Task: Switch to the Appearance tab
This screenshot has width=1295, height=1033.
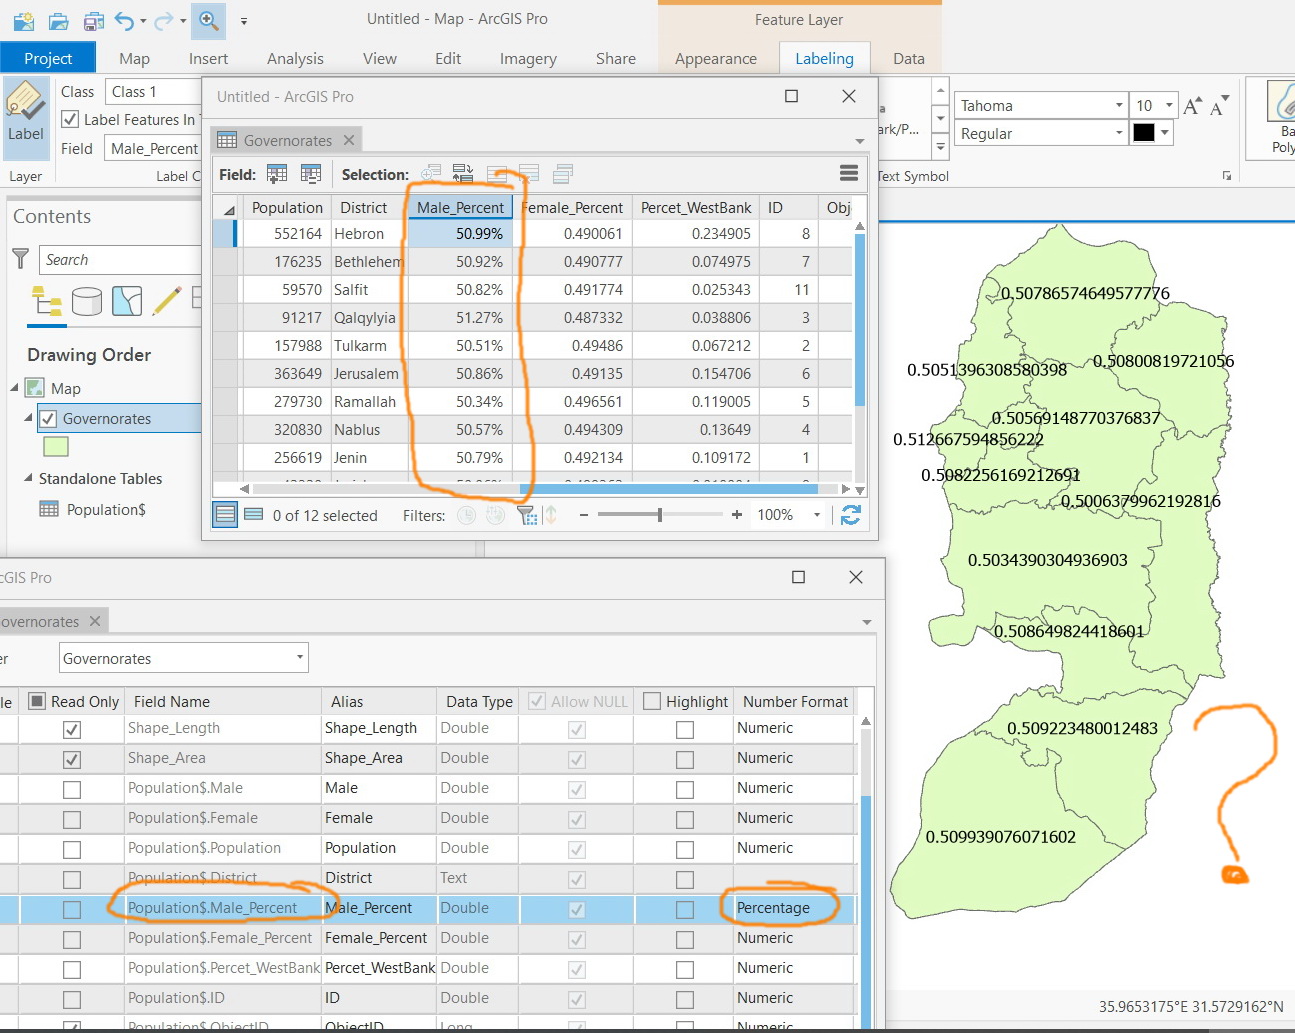Action: 715,59
